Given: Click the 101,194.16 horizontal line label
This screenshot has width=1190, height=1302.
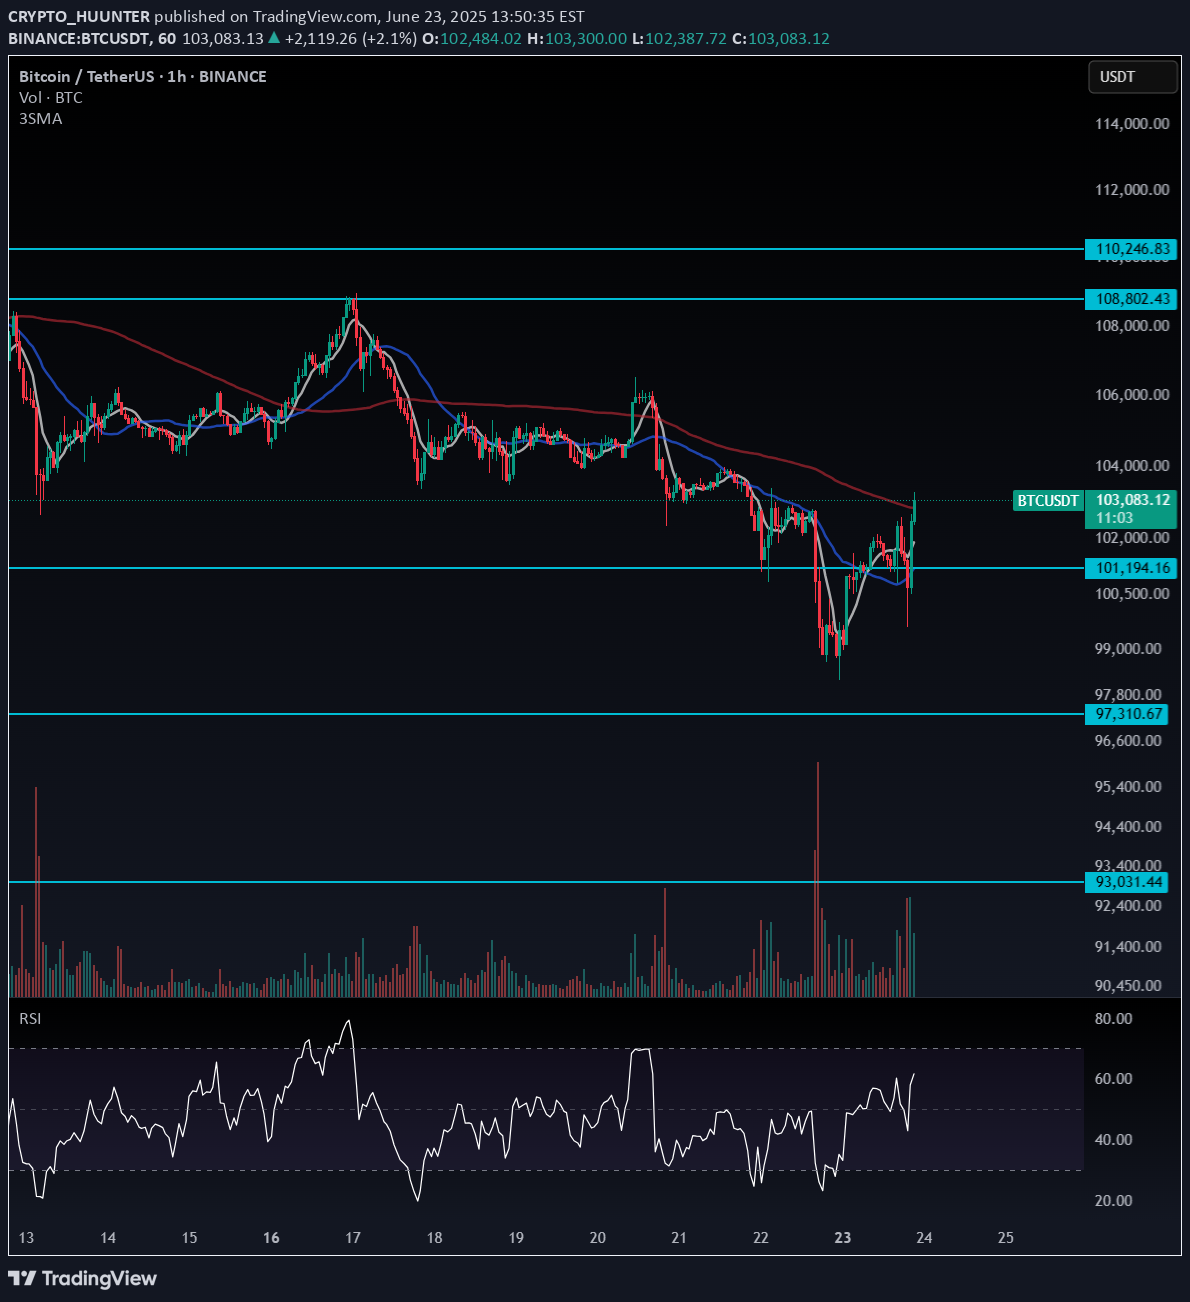Looking at the screenshot, I should click(1131, 568).
